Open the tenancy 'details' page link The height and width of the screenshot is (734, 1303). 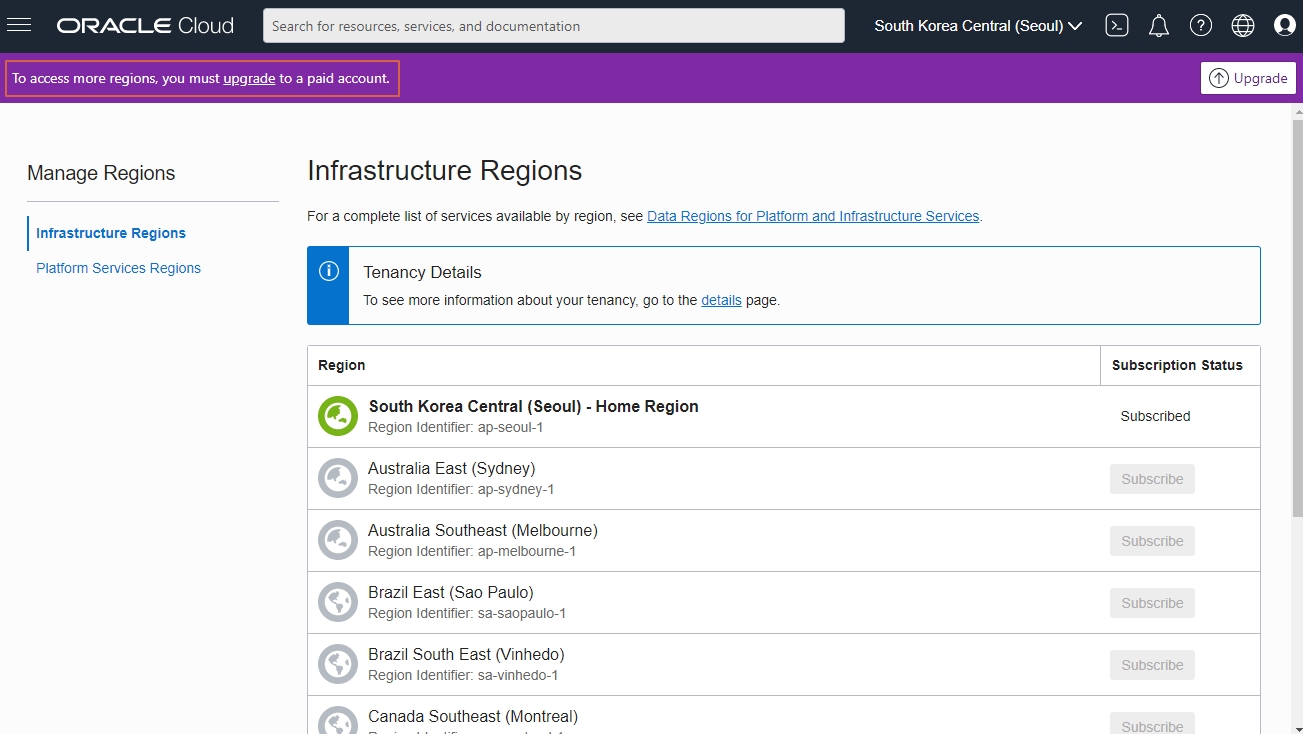point(721,300)
